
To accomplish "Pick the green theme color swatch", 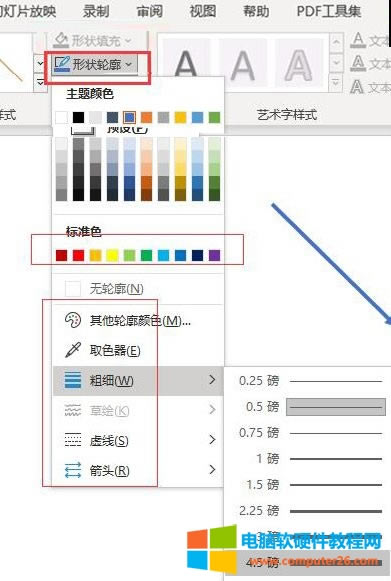I will (215, 117).
